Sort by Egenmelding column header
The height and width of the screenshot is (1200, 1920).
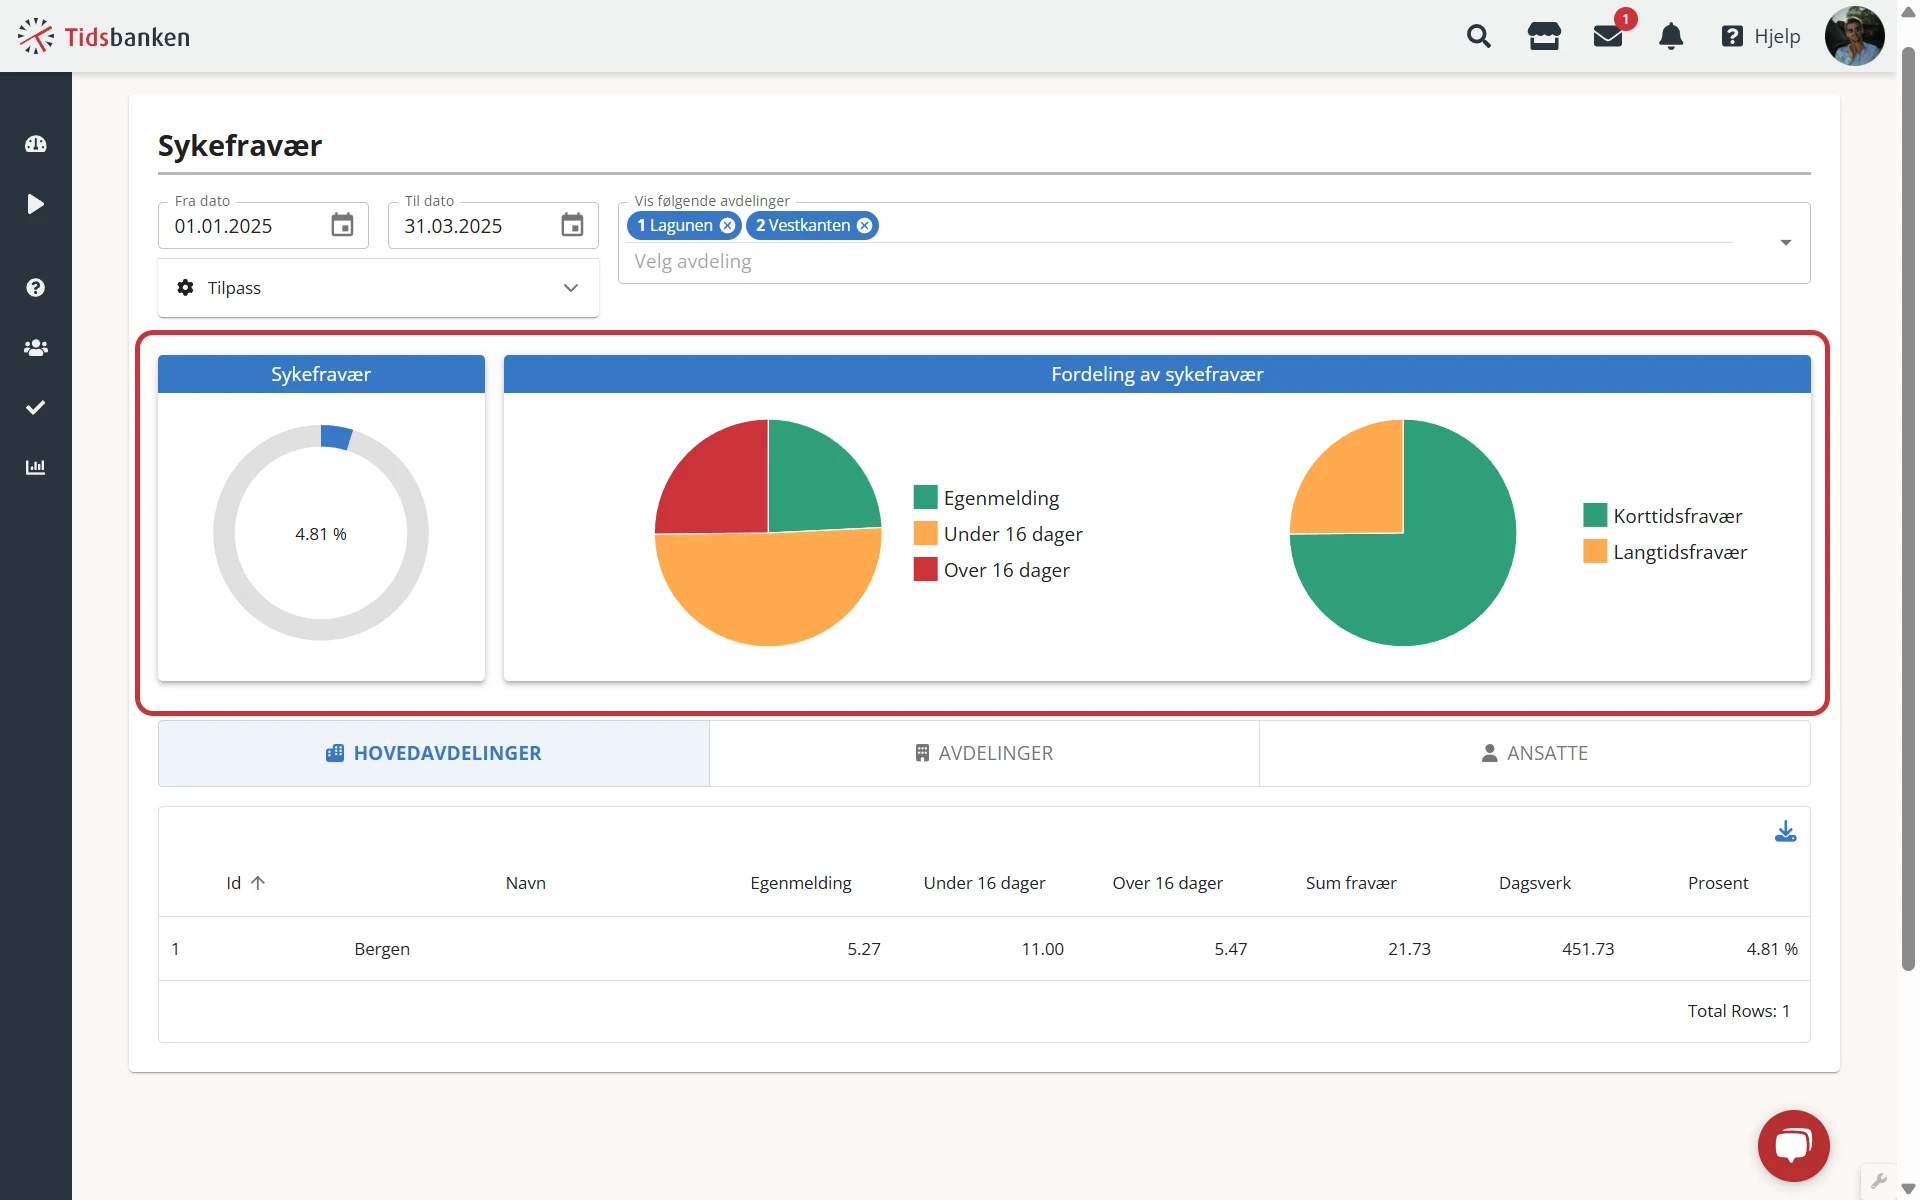tap(801, 883)
